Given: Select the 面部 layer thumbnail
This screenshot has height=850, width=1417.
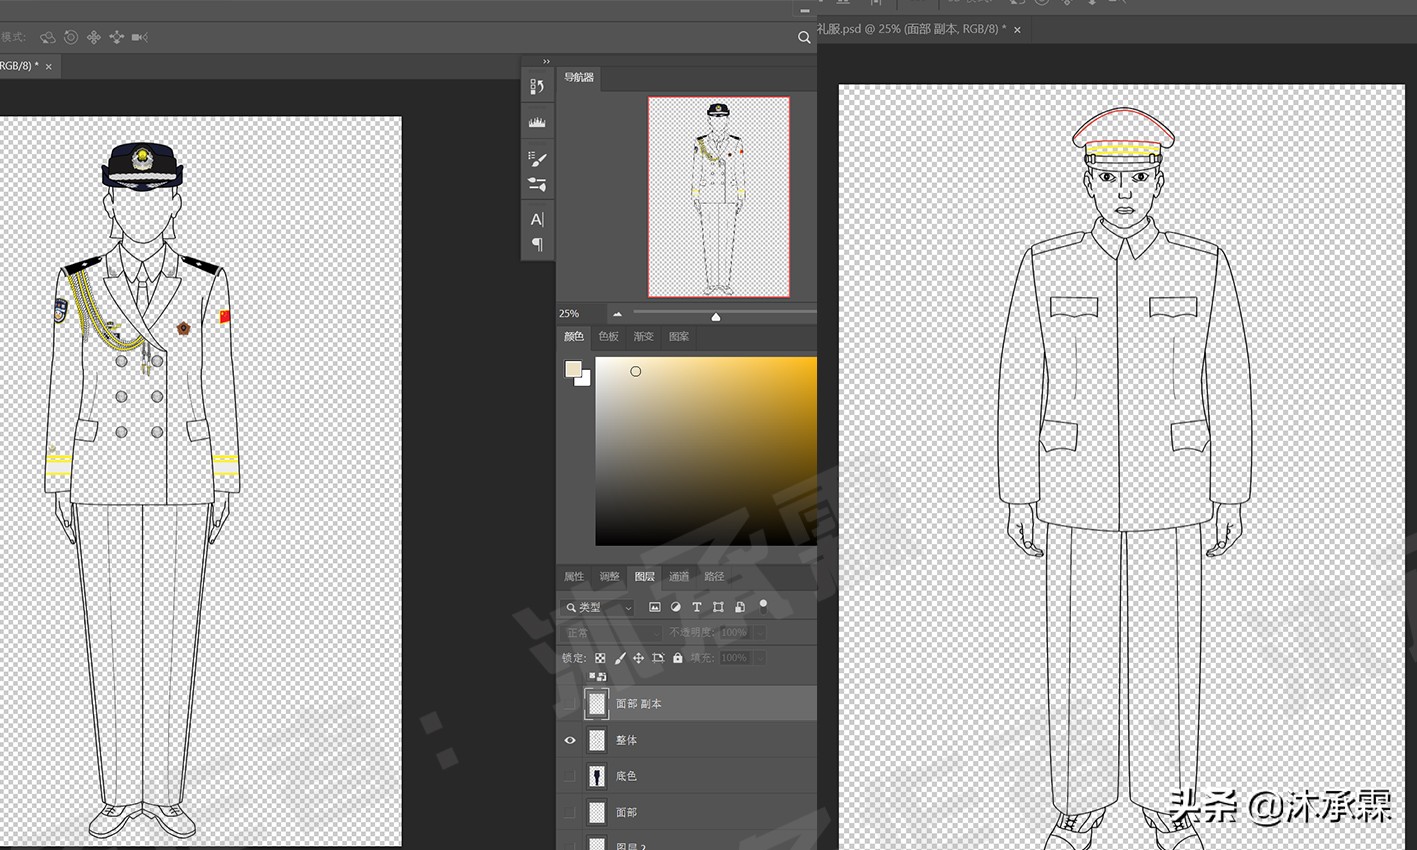Looking at the screenshot, I should pyautogui.click(x=597, y=812).
